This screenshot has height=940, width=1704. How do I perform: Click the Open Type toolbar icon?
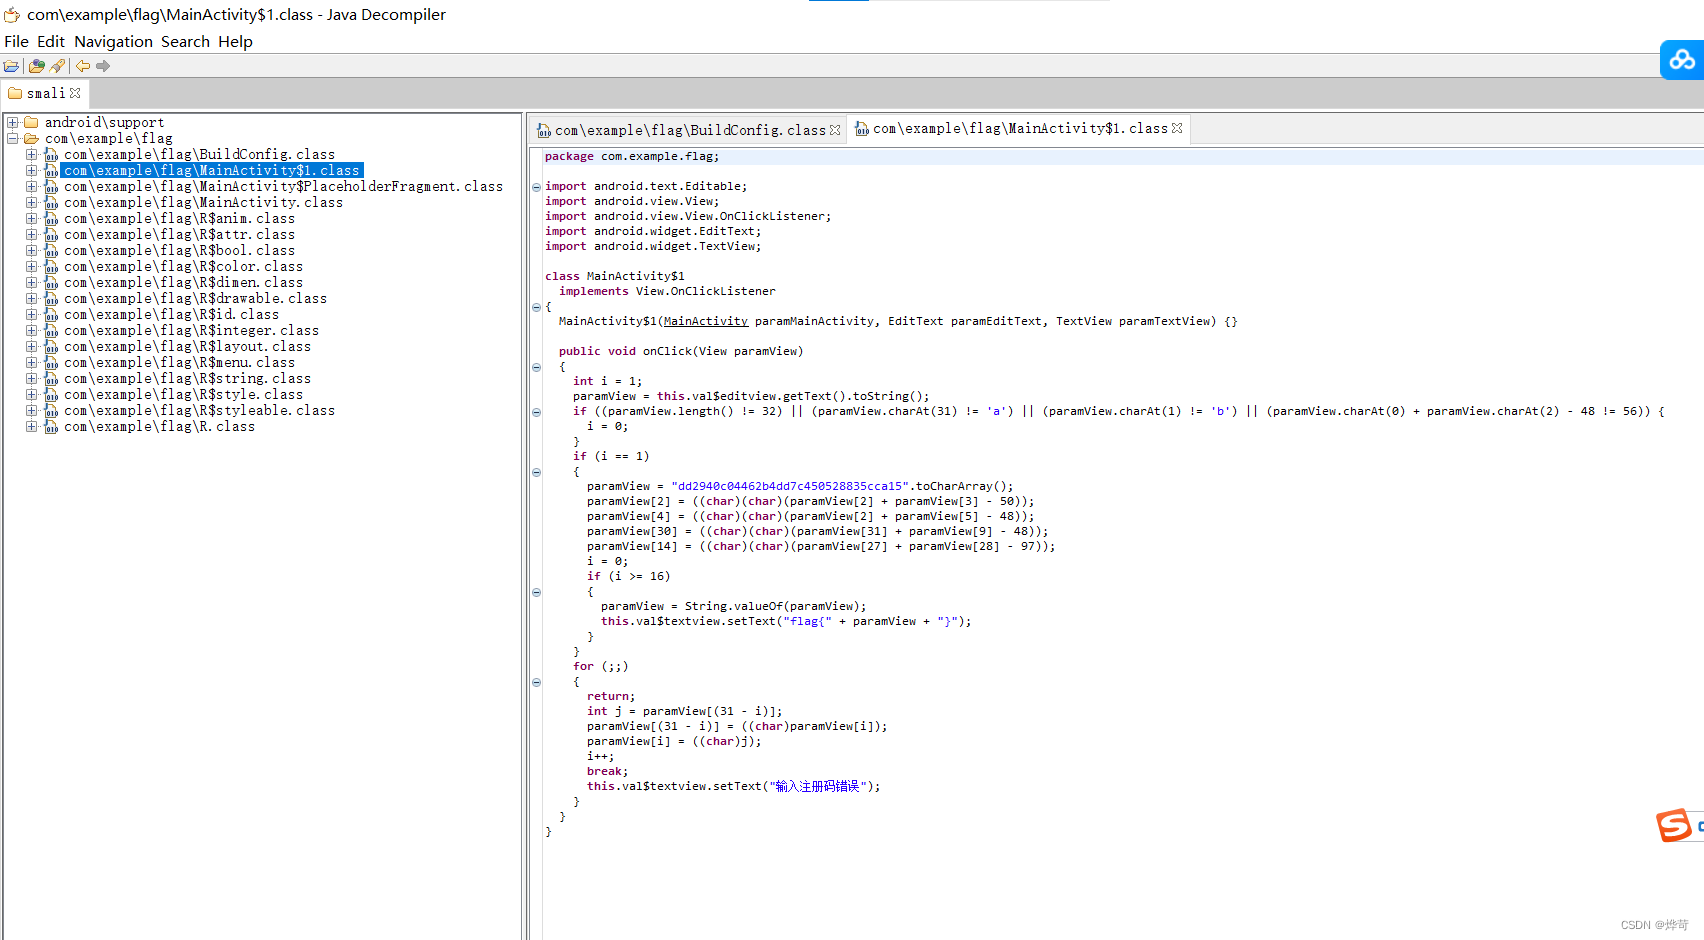click(x=37, y=66)
